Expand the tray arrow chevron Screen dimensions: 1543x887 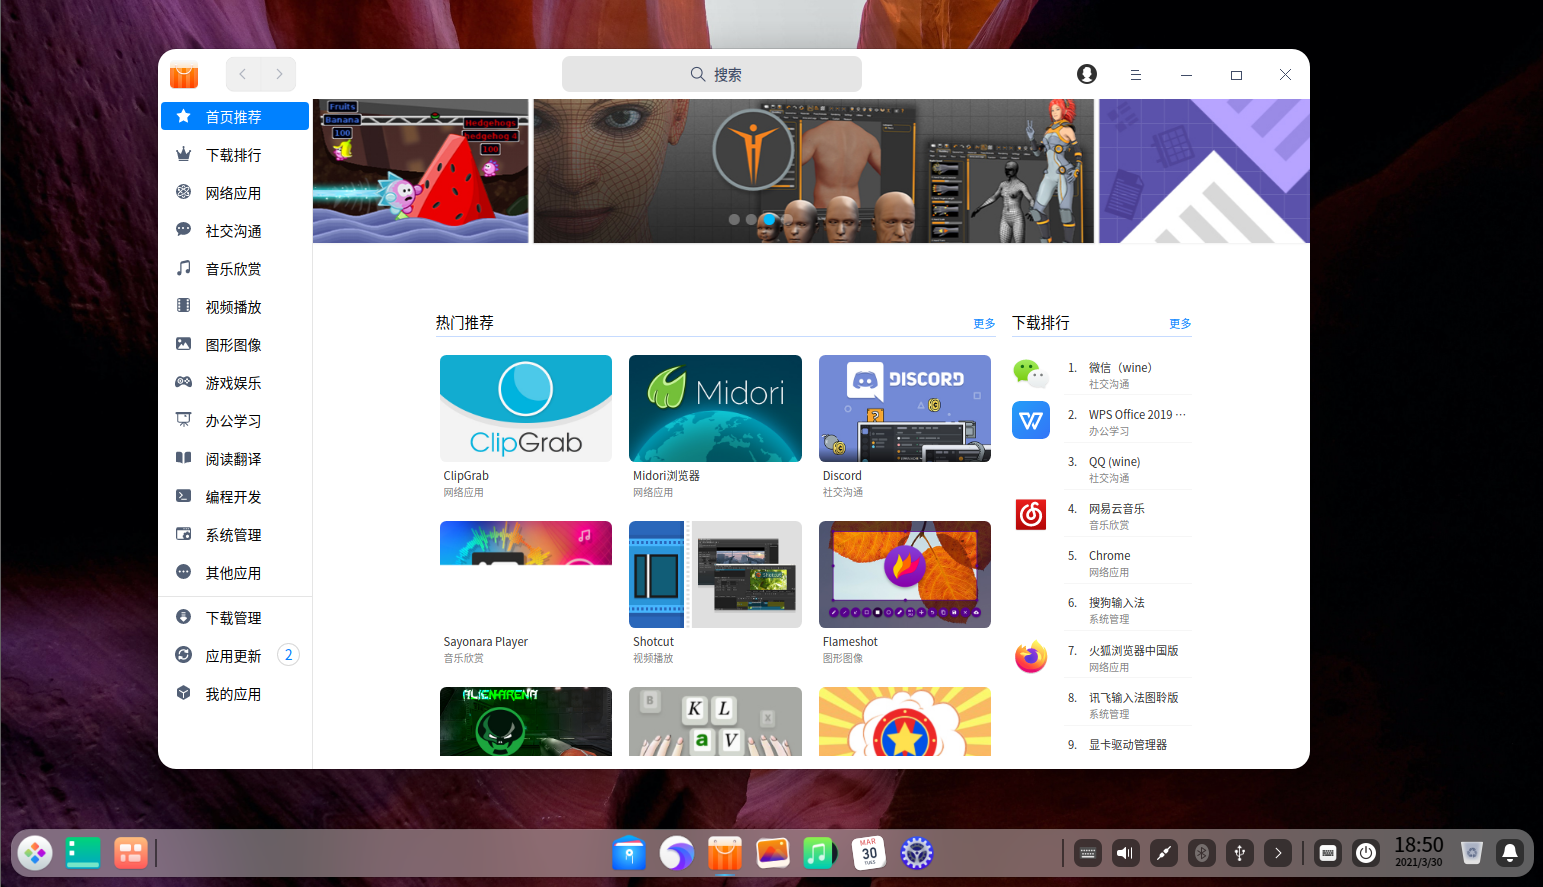click(1278, 853)
